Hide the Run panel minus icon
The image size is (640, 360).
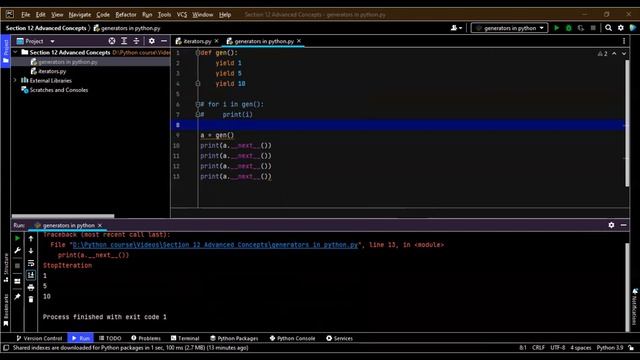coord(623,225)
